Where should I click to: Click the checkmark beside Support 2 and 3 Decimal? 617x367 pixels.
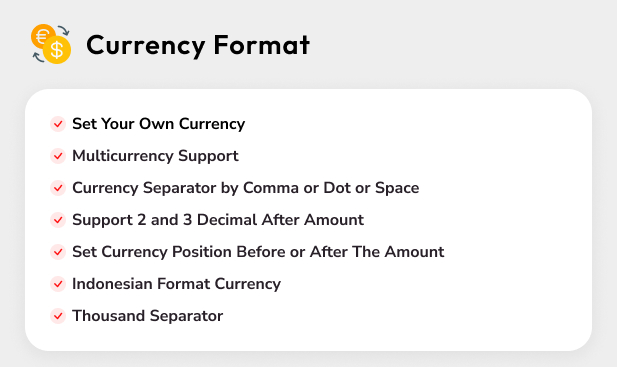(x=58, y=220)
